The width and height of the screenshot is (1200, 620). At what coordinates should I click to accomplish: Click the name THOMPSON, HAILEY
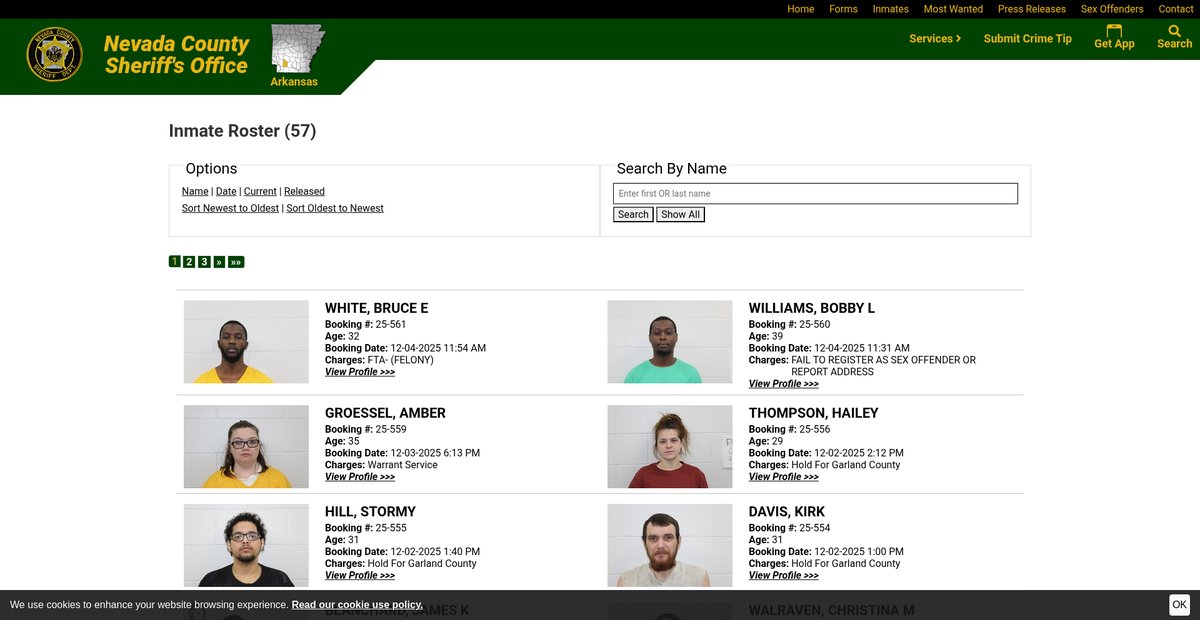point(814,413)
